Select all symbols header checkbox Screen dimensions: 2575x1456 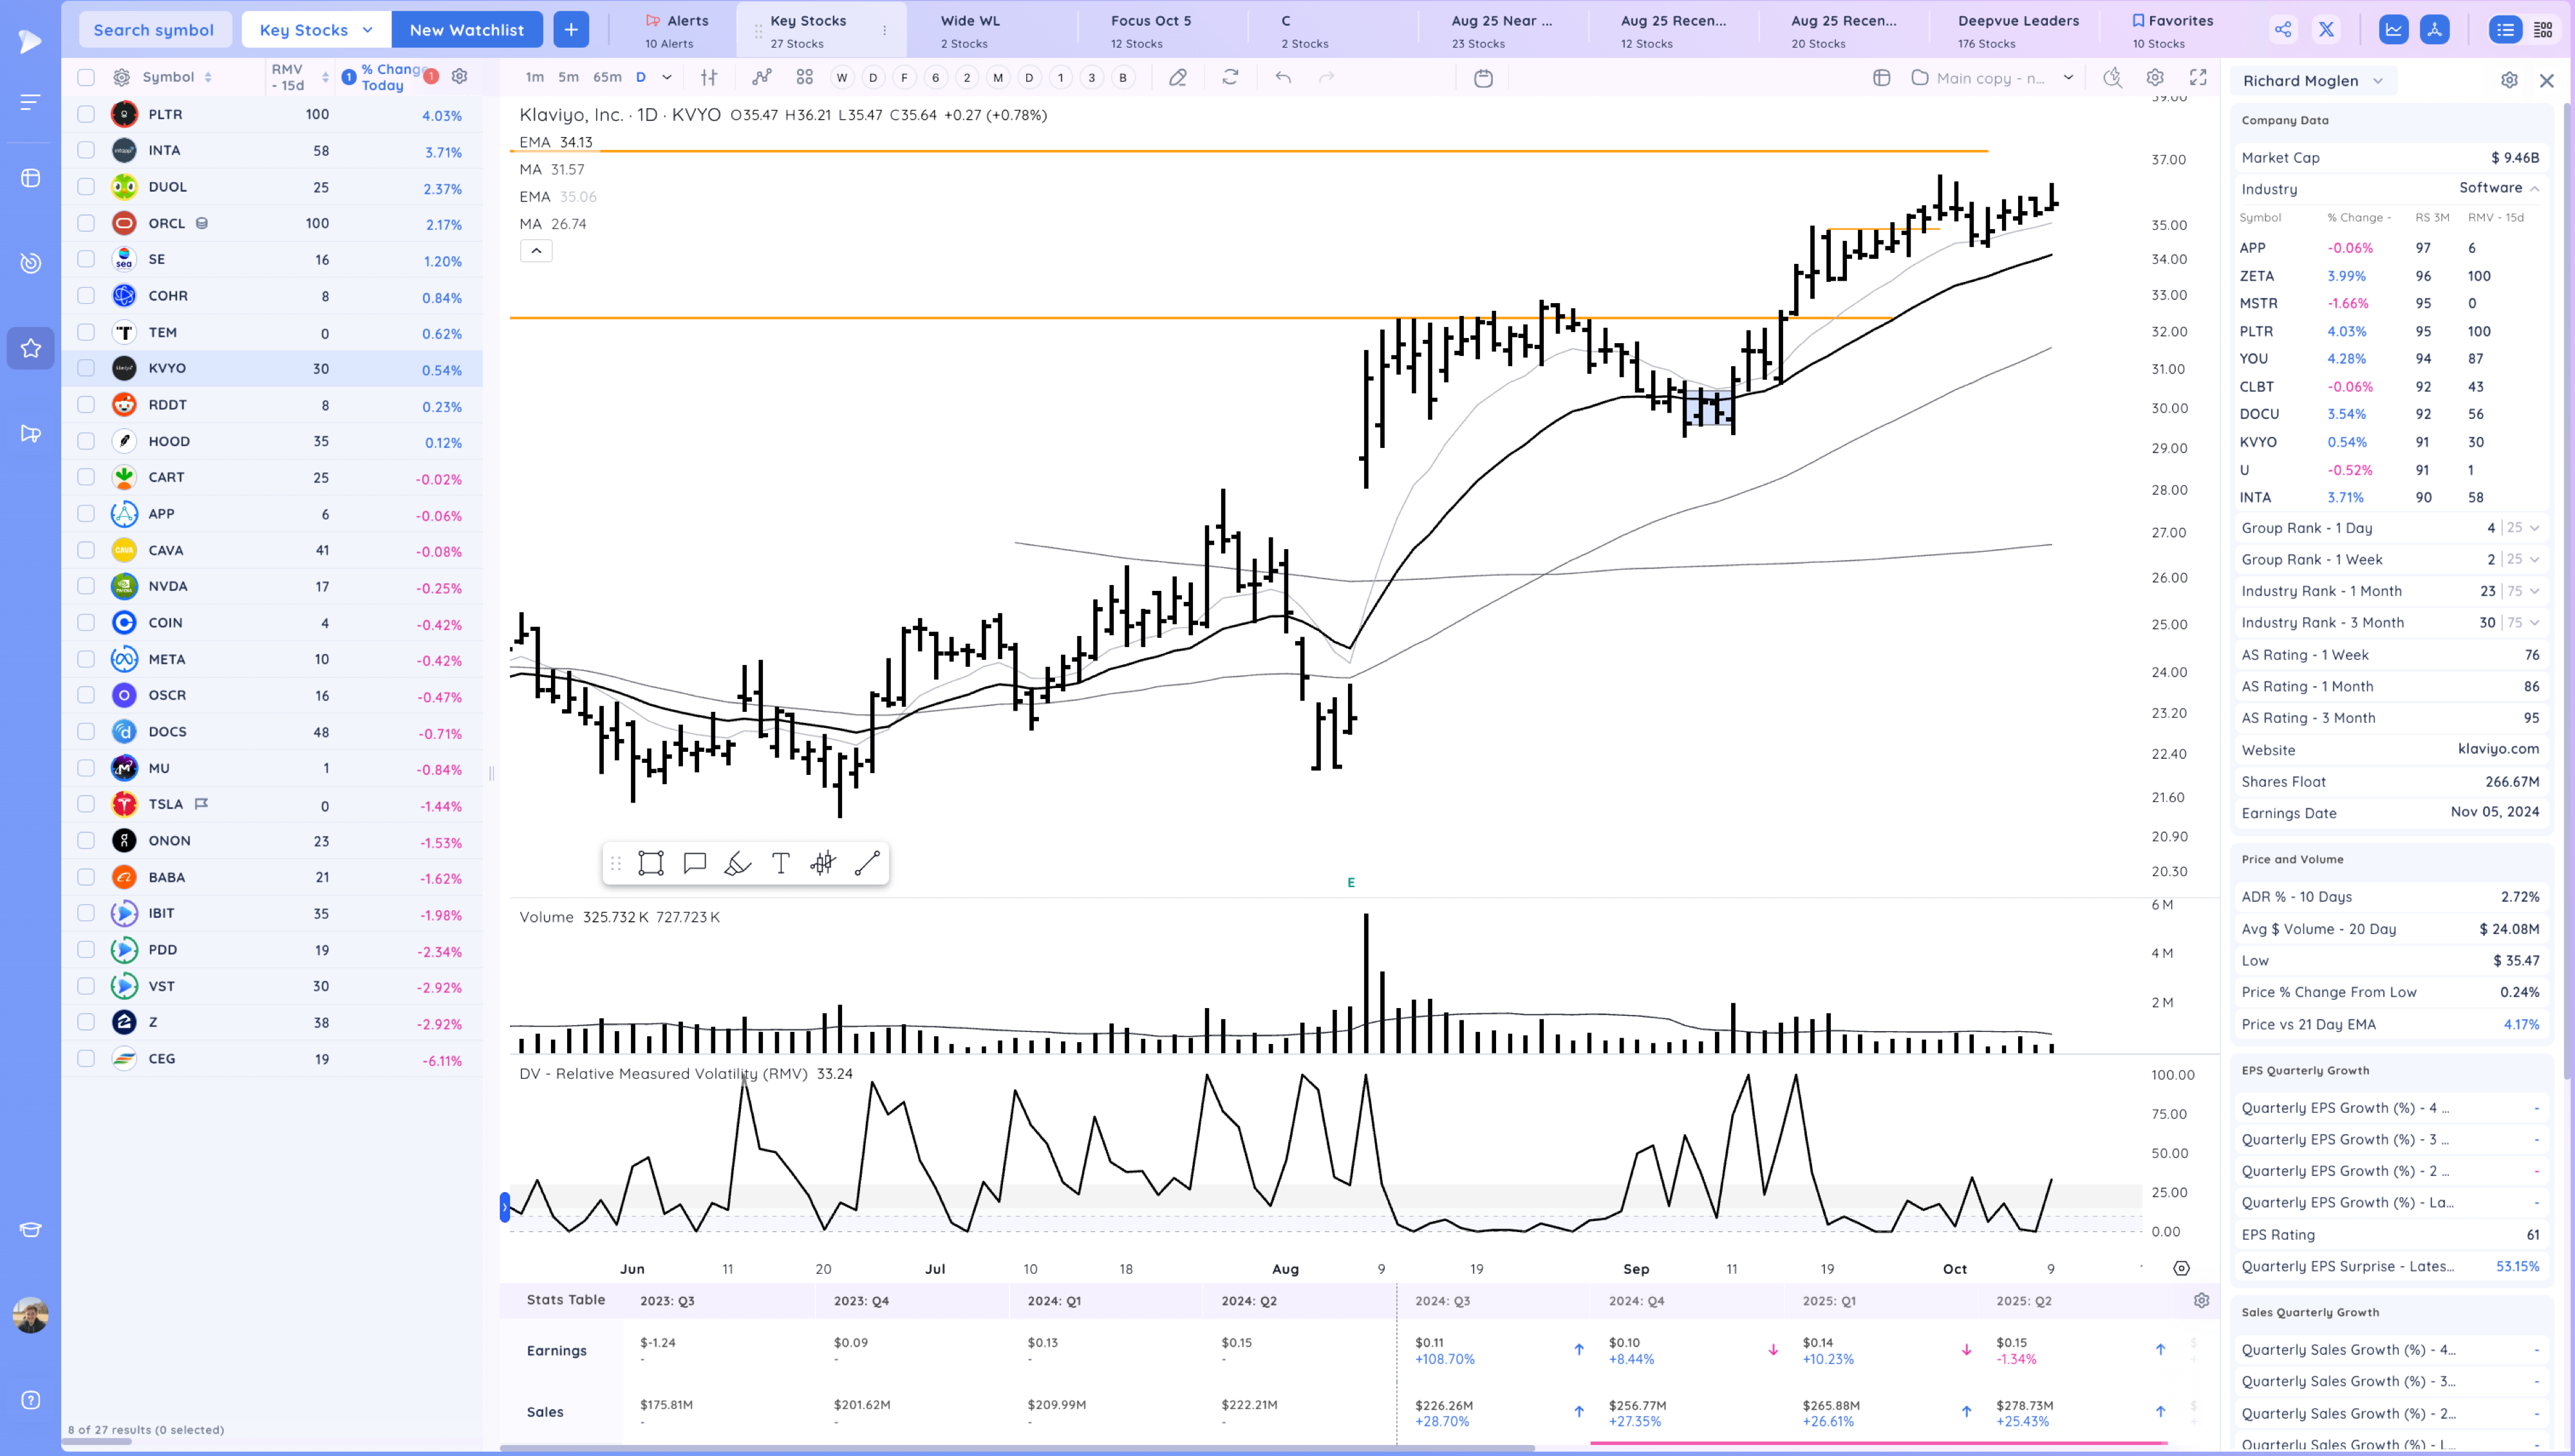[86, 77]
